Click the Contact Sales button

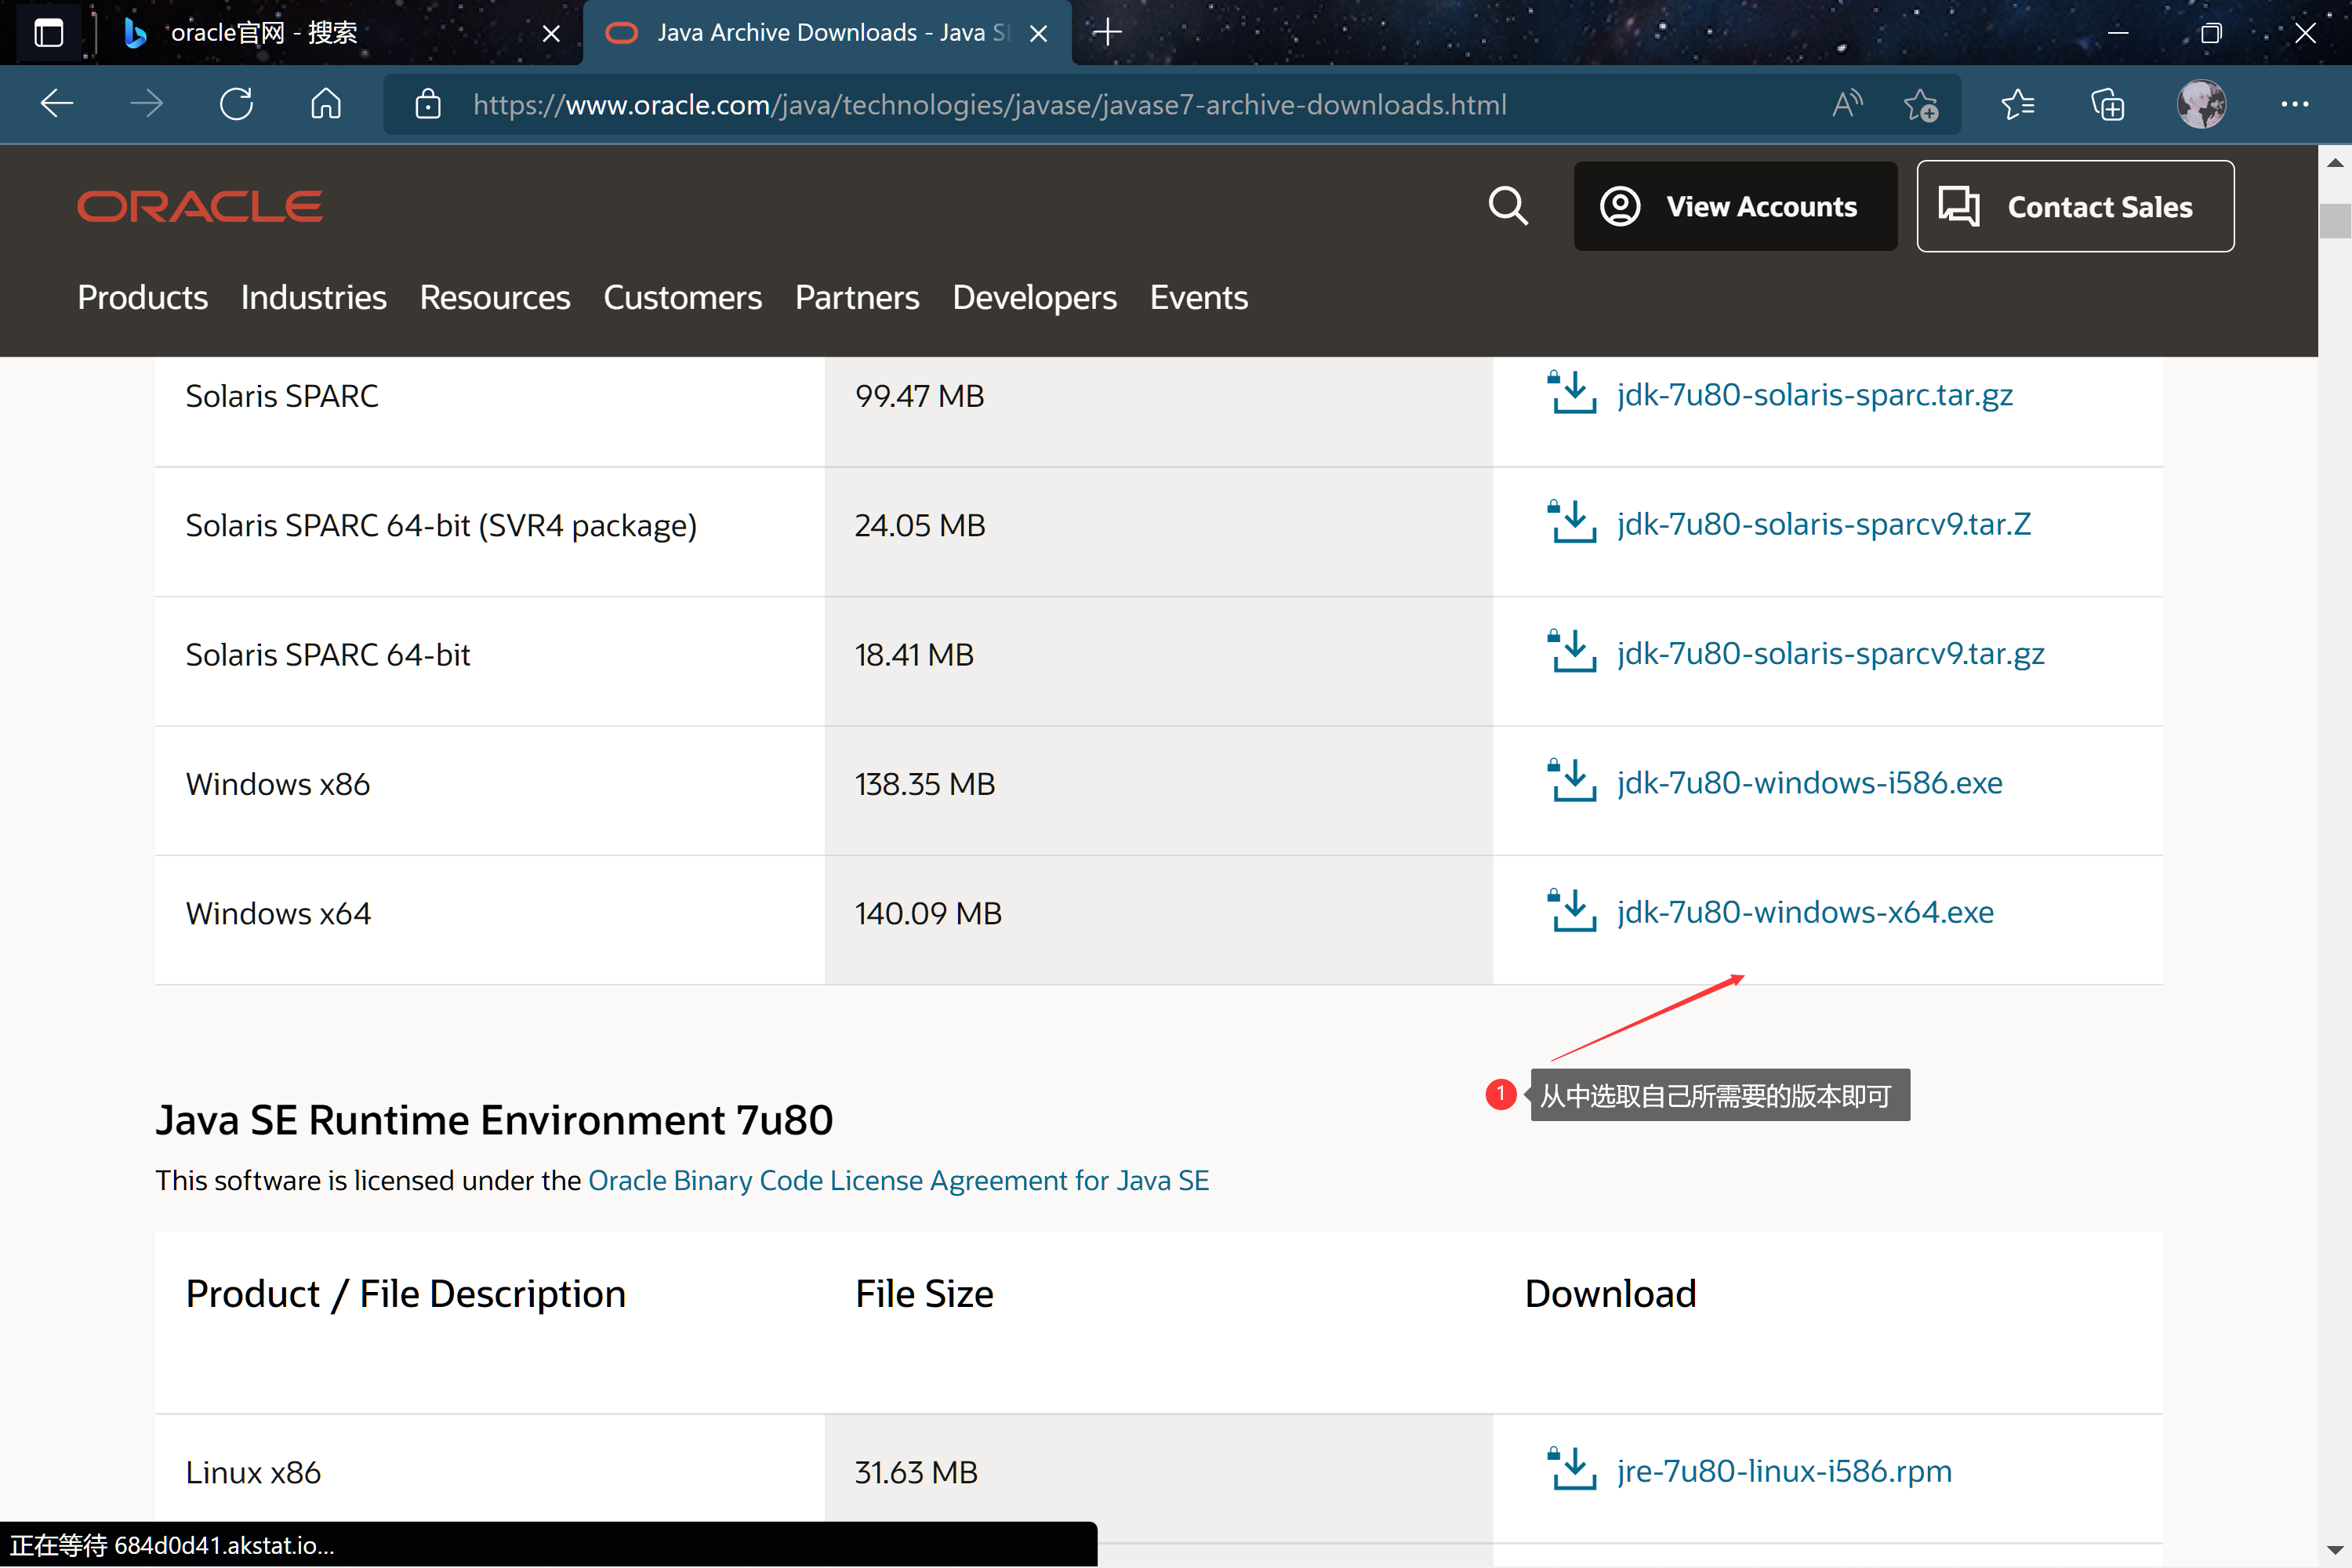2075,206
